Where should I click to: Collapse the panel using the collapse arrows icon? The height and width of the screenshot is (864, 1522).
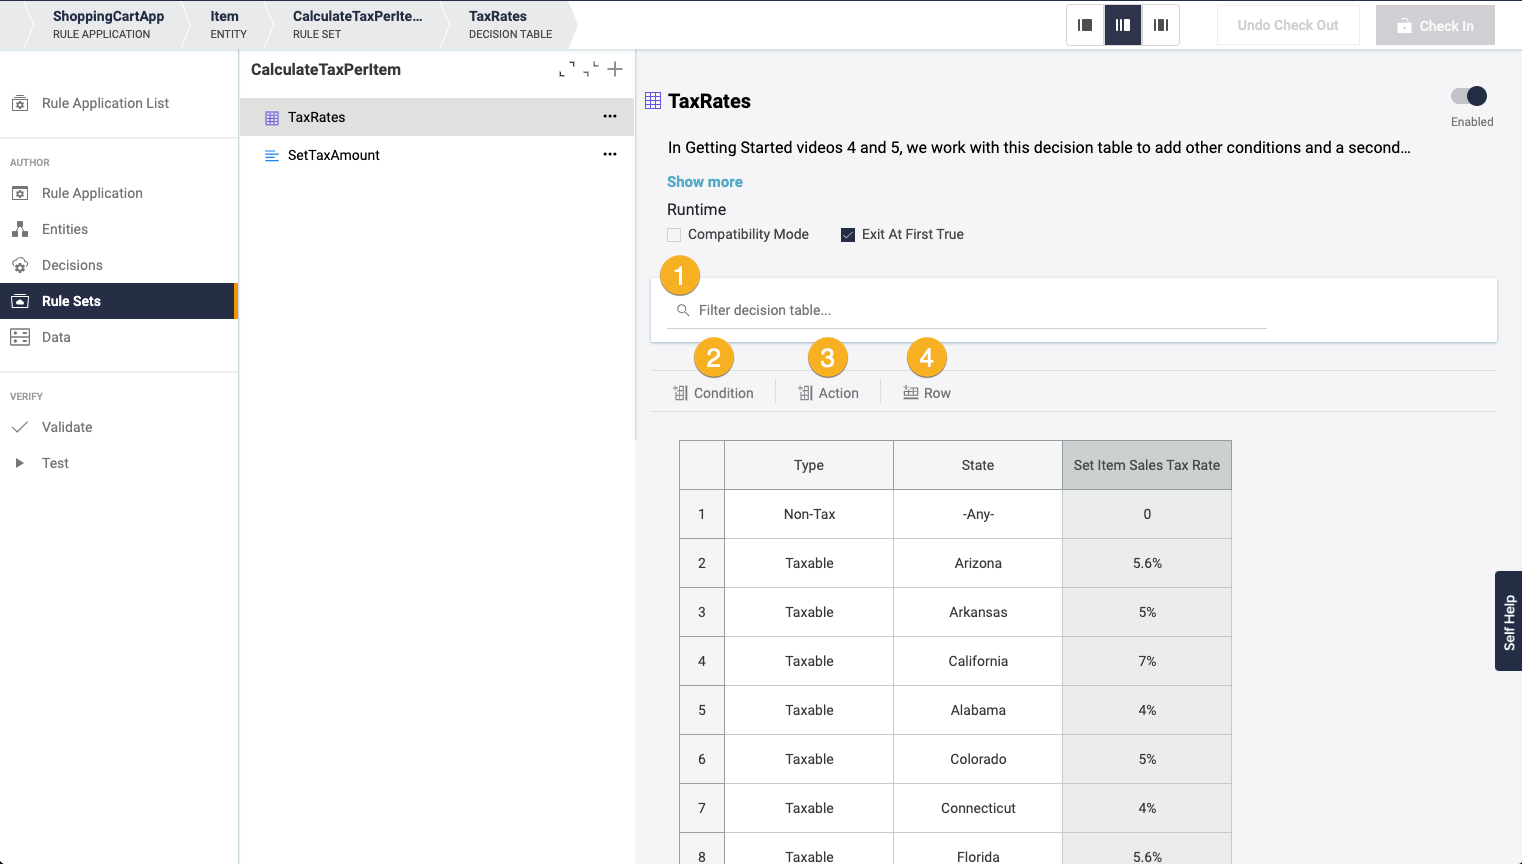[x=591, y=69]
